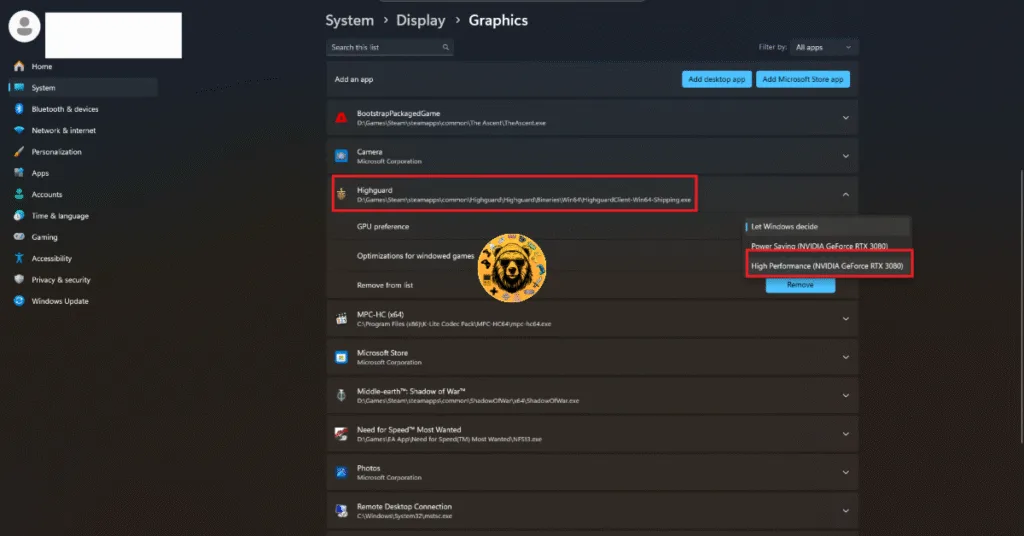
Task: Click Optimizations for windowed games text
Action: [x=415, y=256]
